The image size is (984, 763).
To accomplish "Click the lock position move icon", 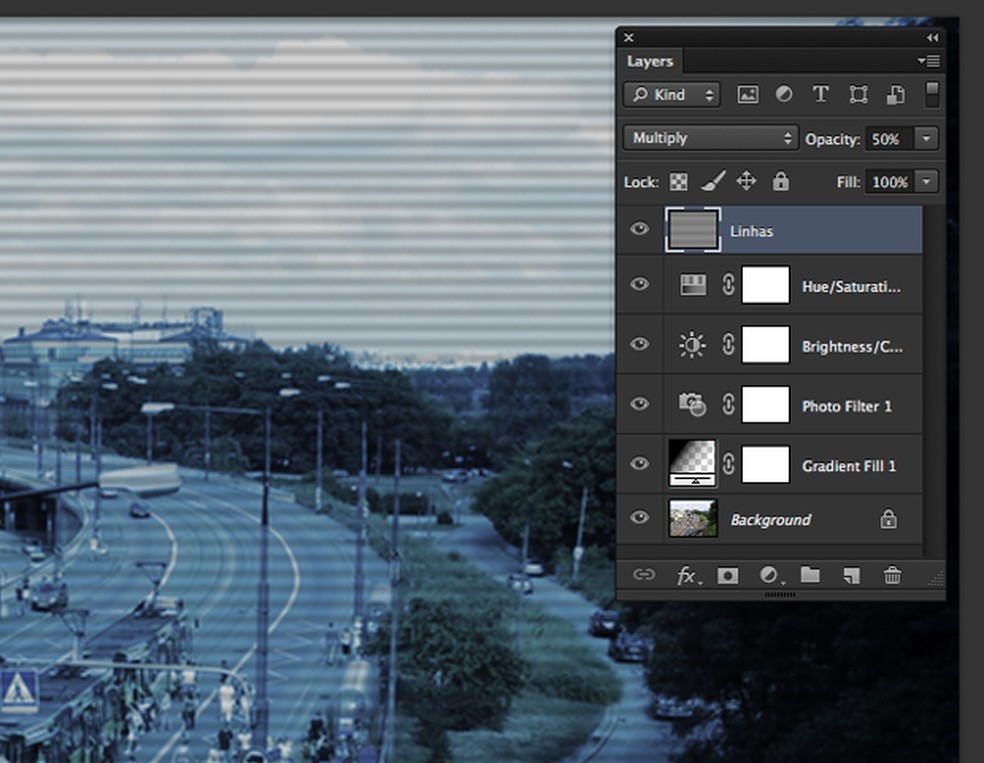I will point(746,181).
